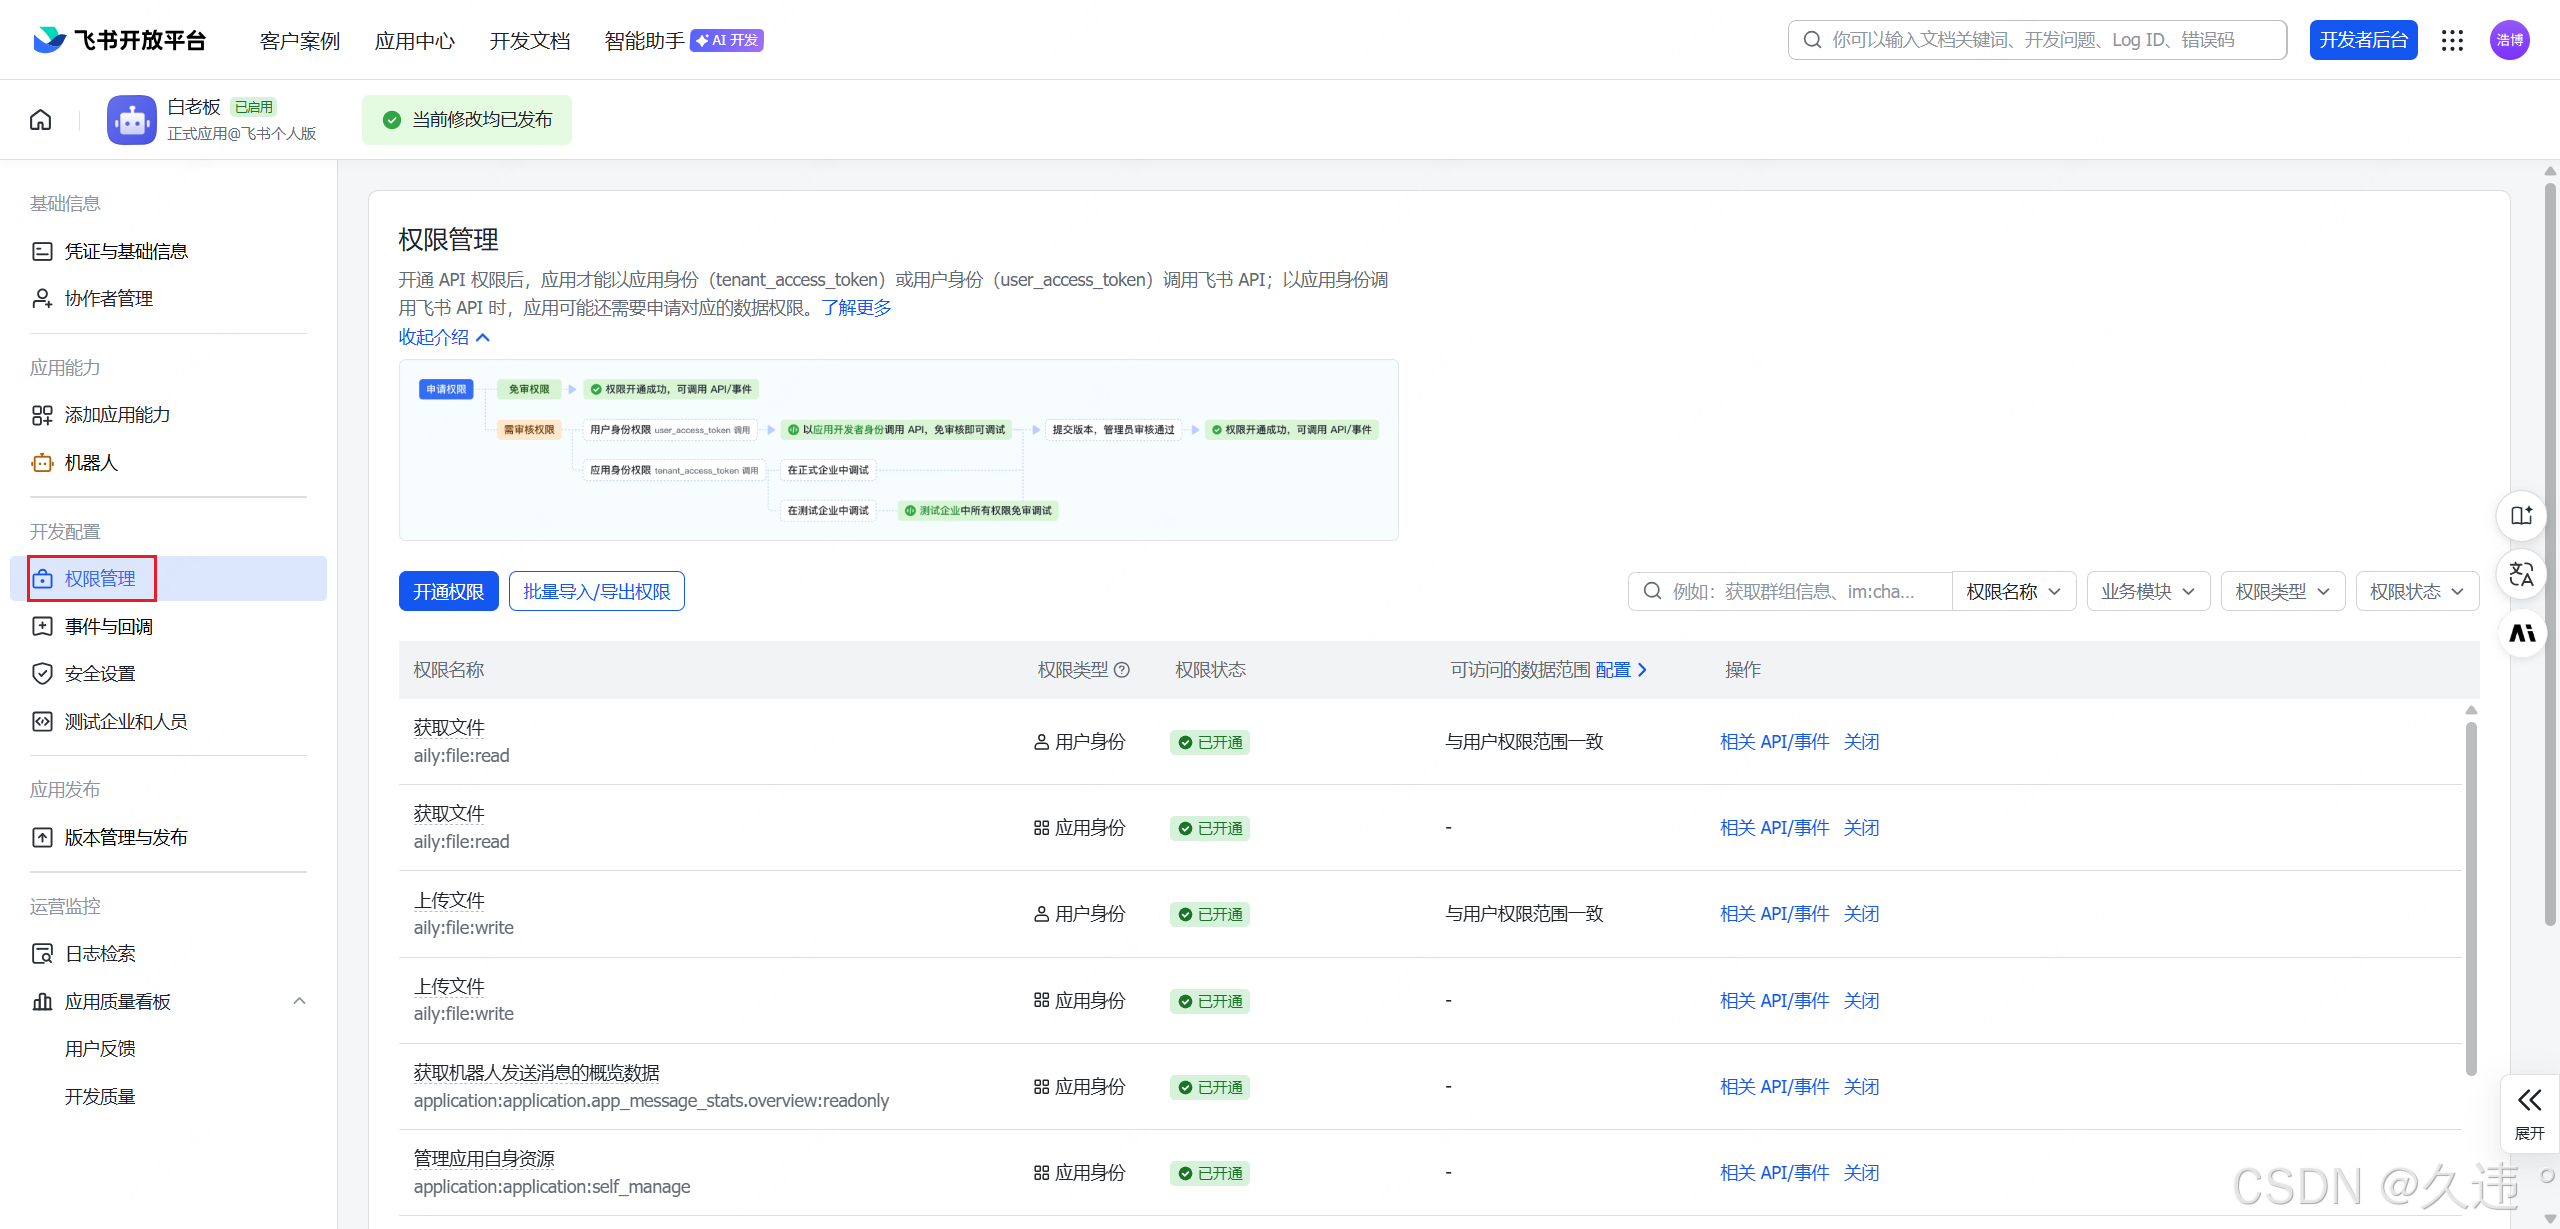Click the user avatar in top right

(2509, 40)
